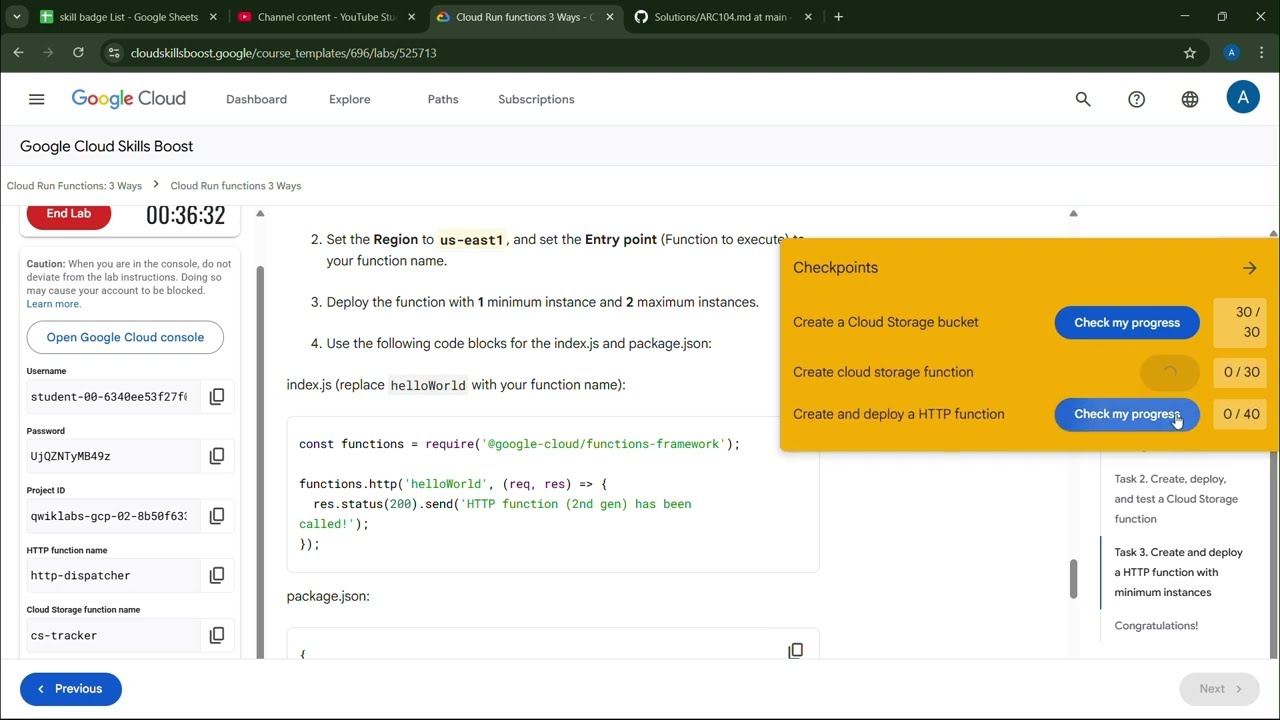Image resolution: width=1280 pixels, height=720 pixels.
Task: Click the address bar URL
Action: (284, 53)
